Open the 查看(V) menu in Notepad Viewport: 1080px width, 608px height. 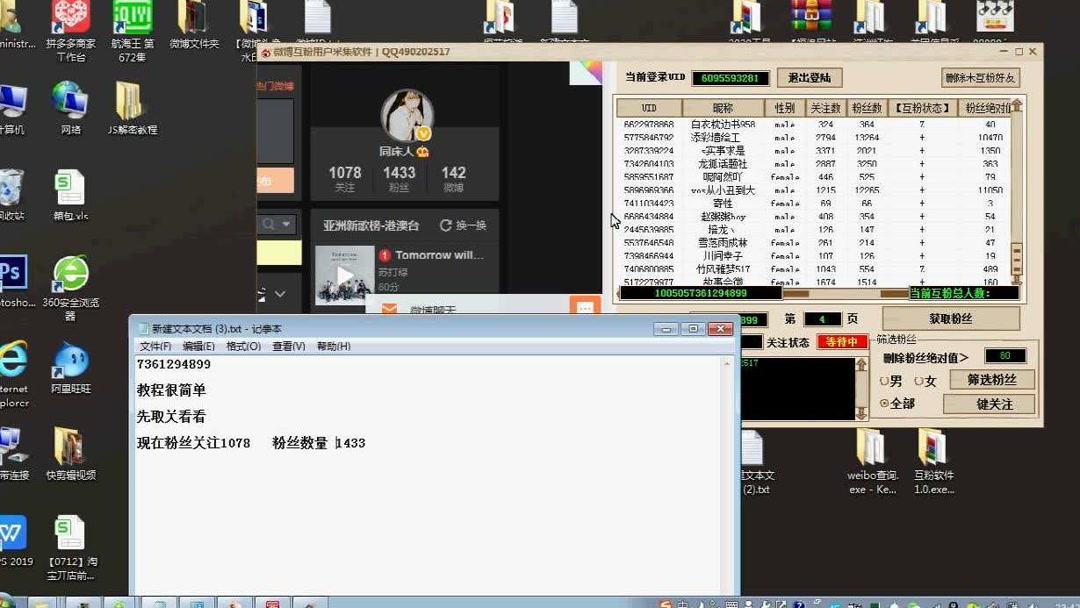[x=288, y=345]
